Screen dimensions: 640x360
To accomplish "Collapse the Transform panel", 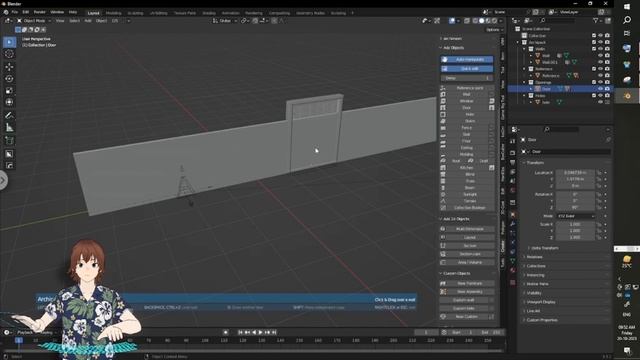I will [535, 162].
